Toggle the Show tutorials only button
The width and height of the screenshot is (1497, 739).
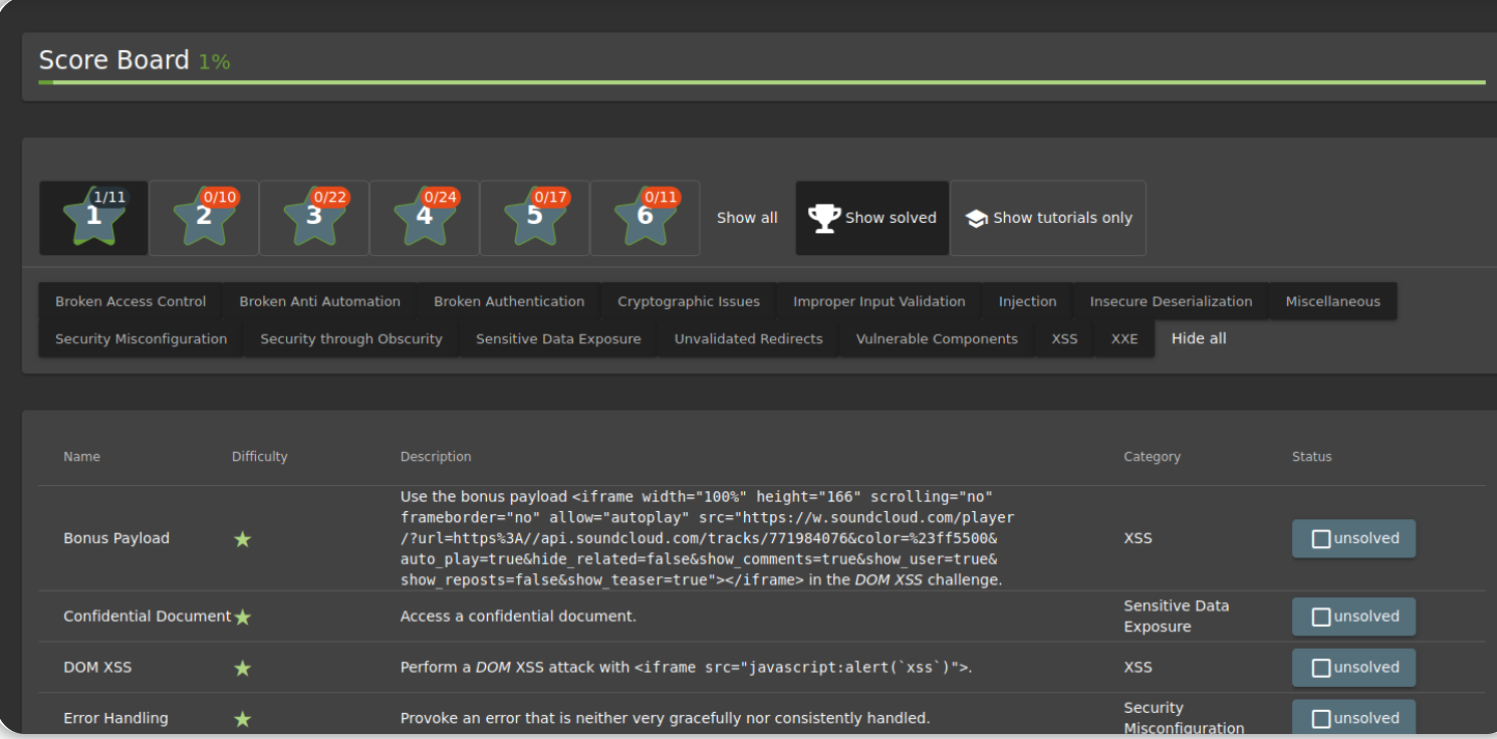click(x=1048, y=218)
